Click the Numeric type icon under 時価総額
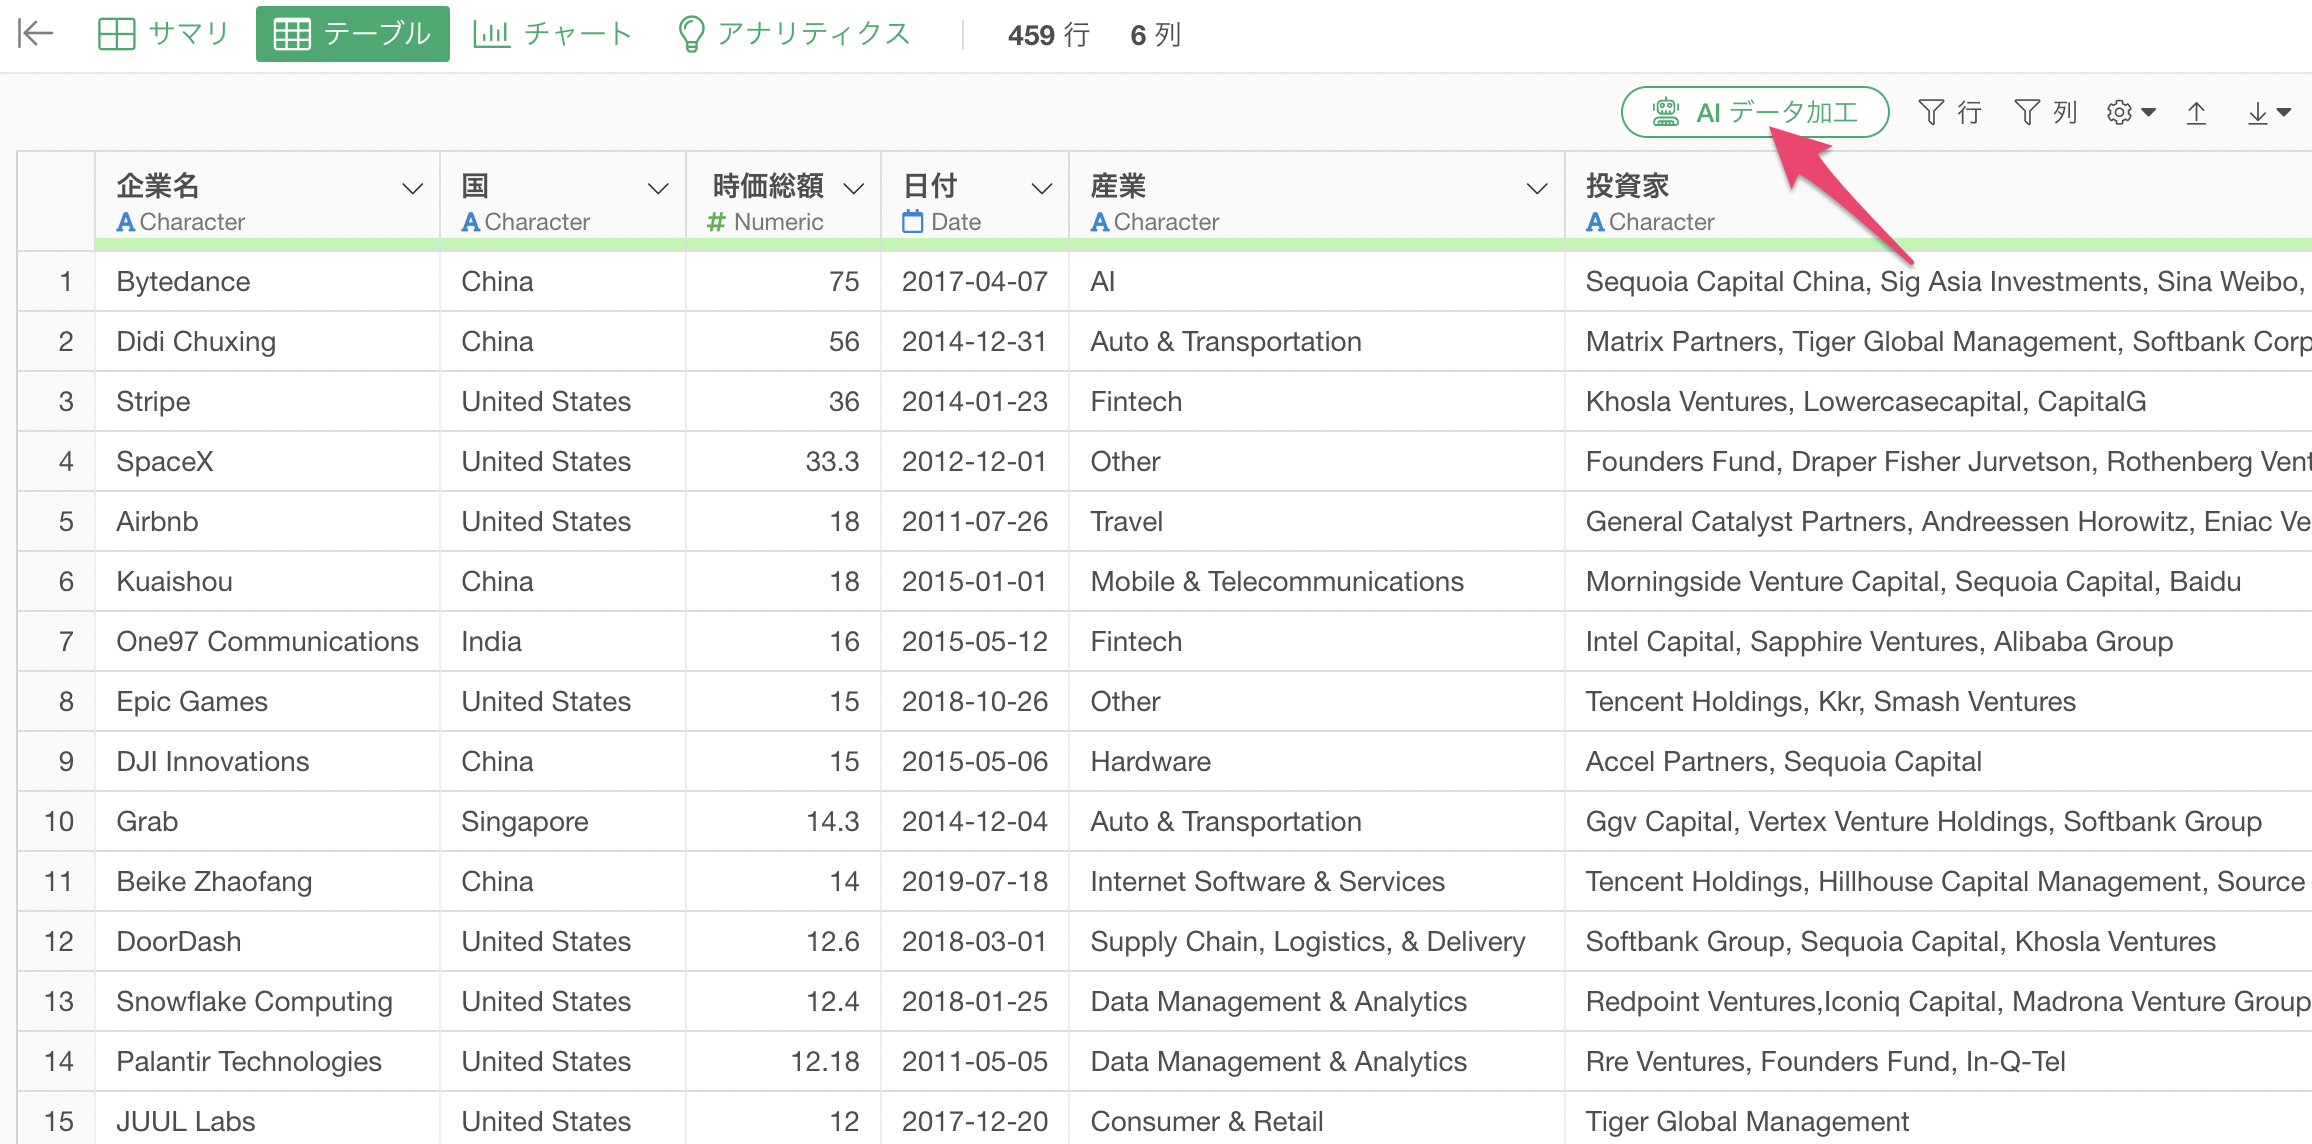2312x1144 pixels. [x=716, y=222]
